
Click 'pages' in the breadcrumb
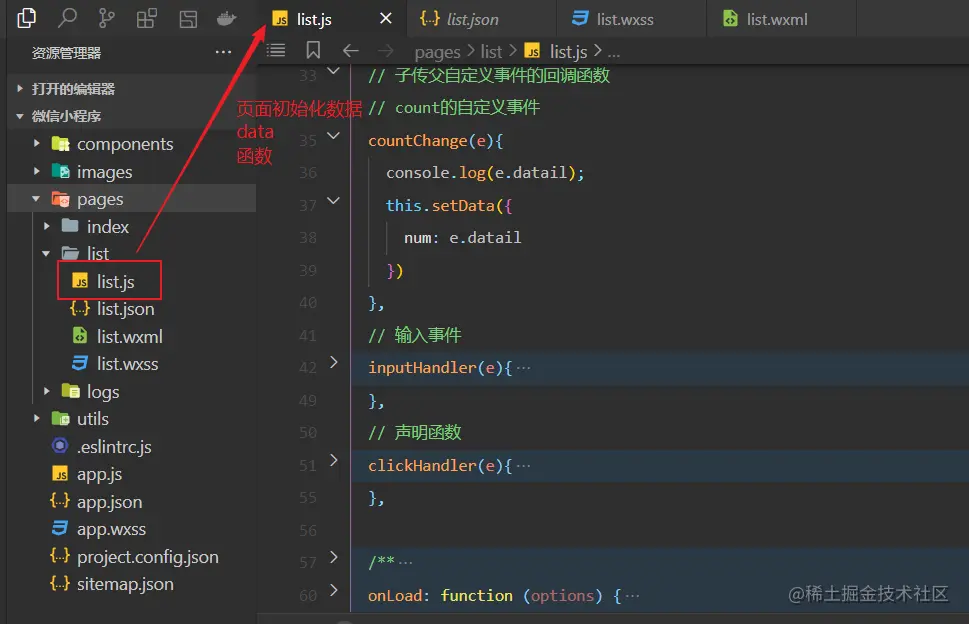(x=438, y=52)
